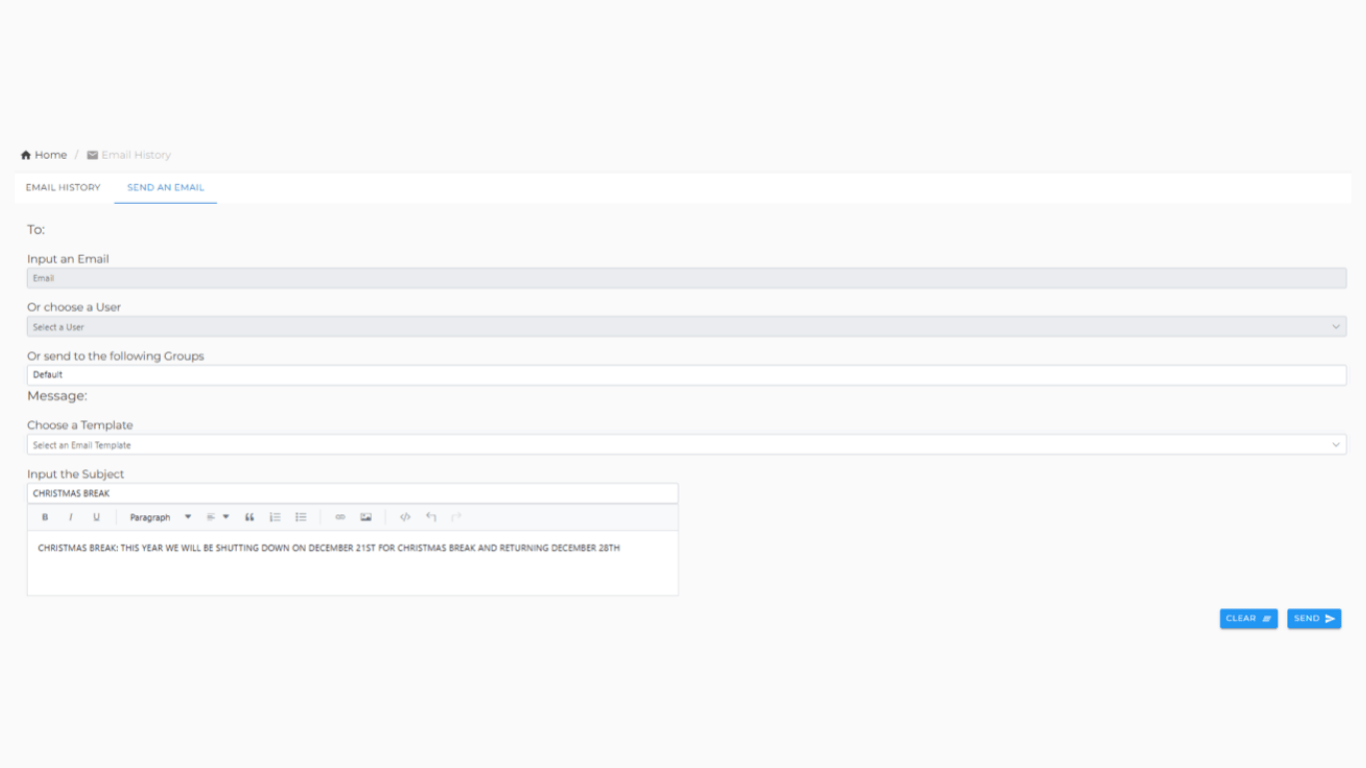Apply italic formatting
This screenshot has width=1366, height=768.
70,517
